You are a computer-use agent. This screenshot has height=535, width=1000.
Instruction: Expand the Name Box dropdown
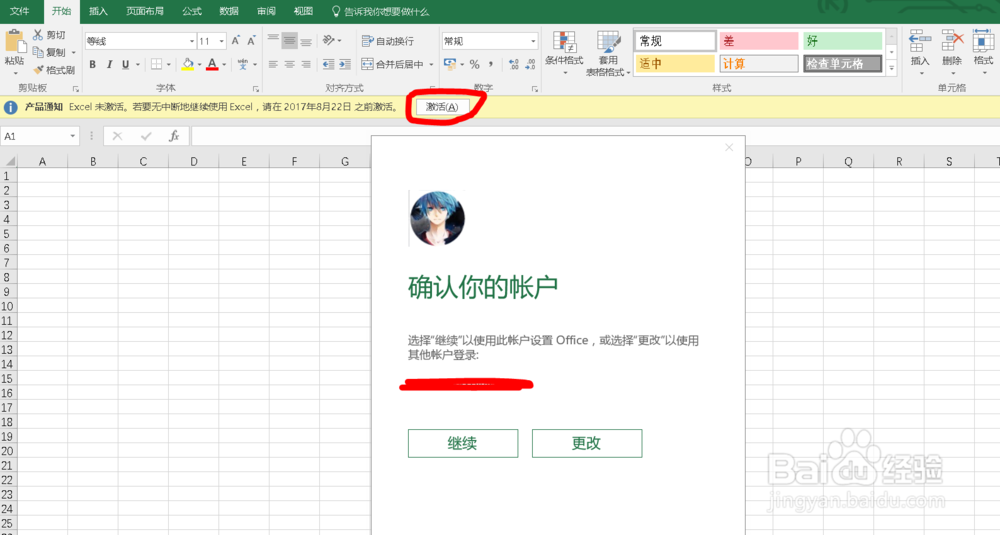point(72,136)
